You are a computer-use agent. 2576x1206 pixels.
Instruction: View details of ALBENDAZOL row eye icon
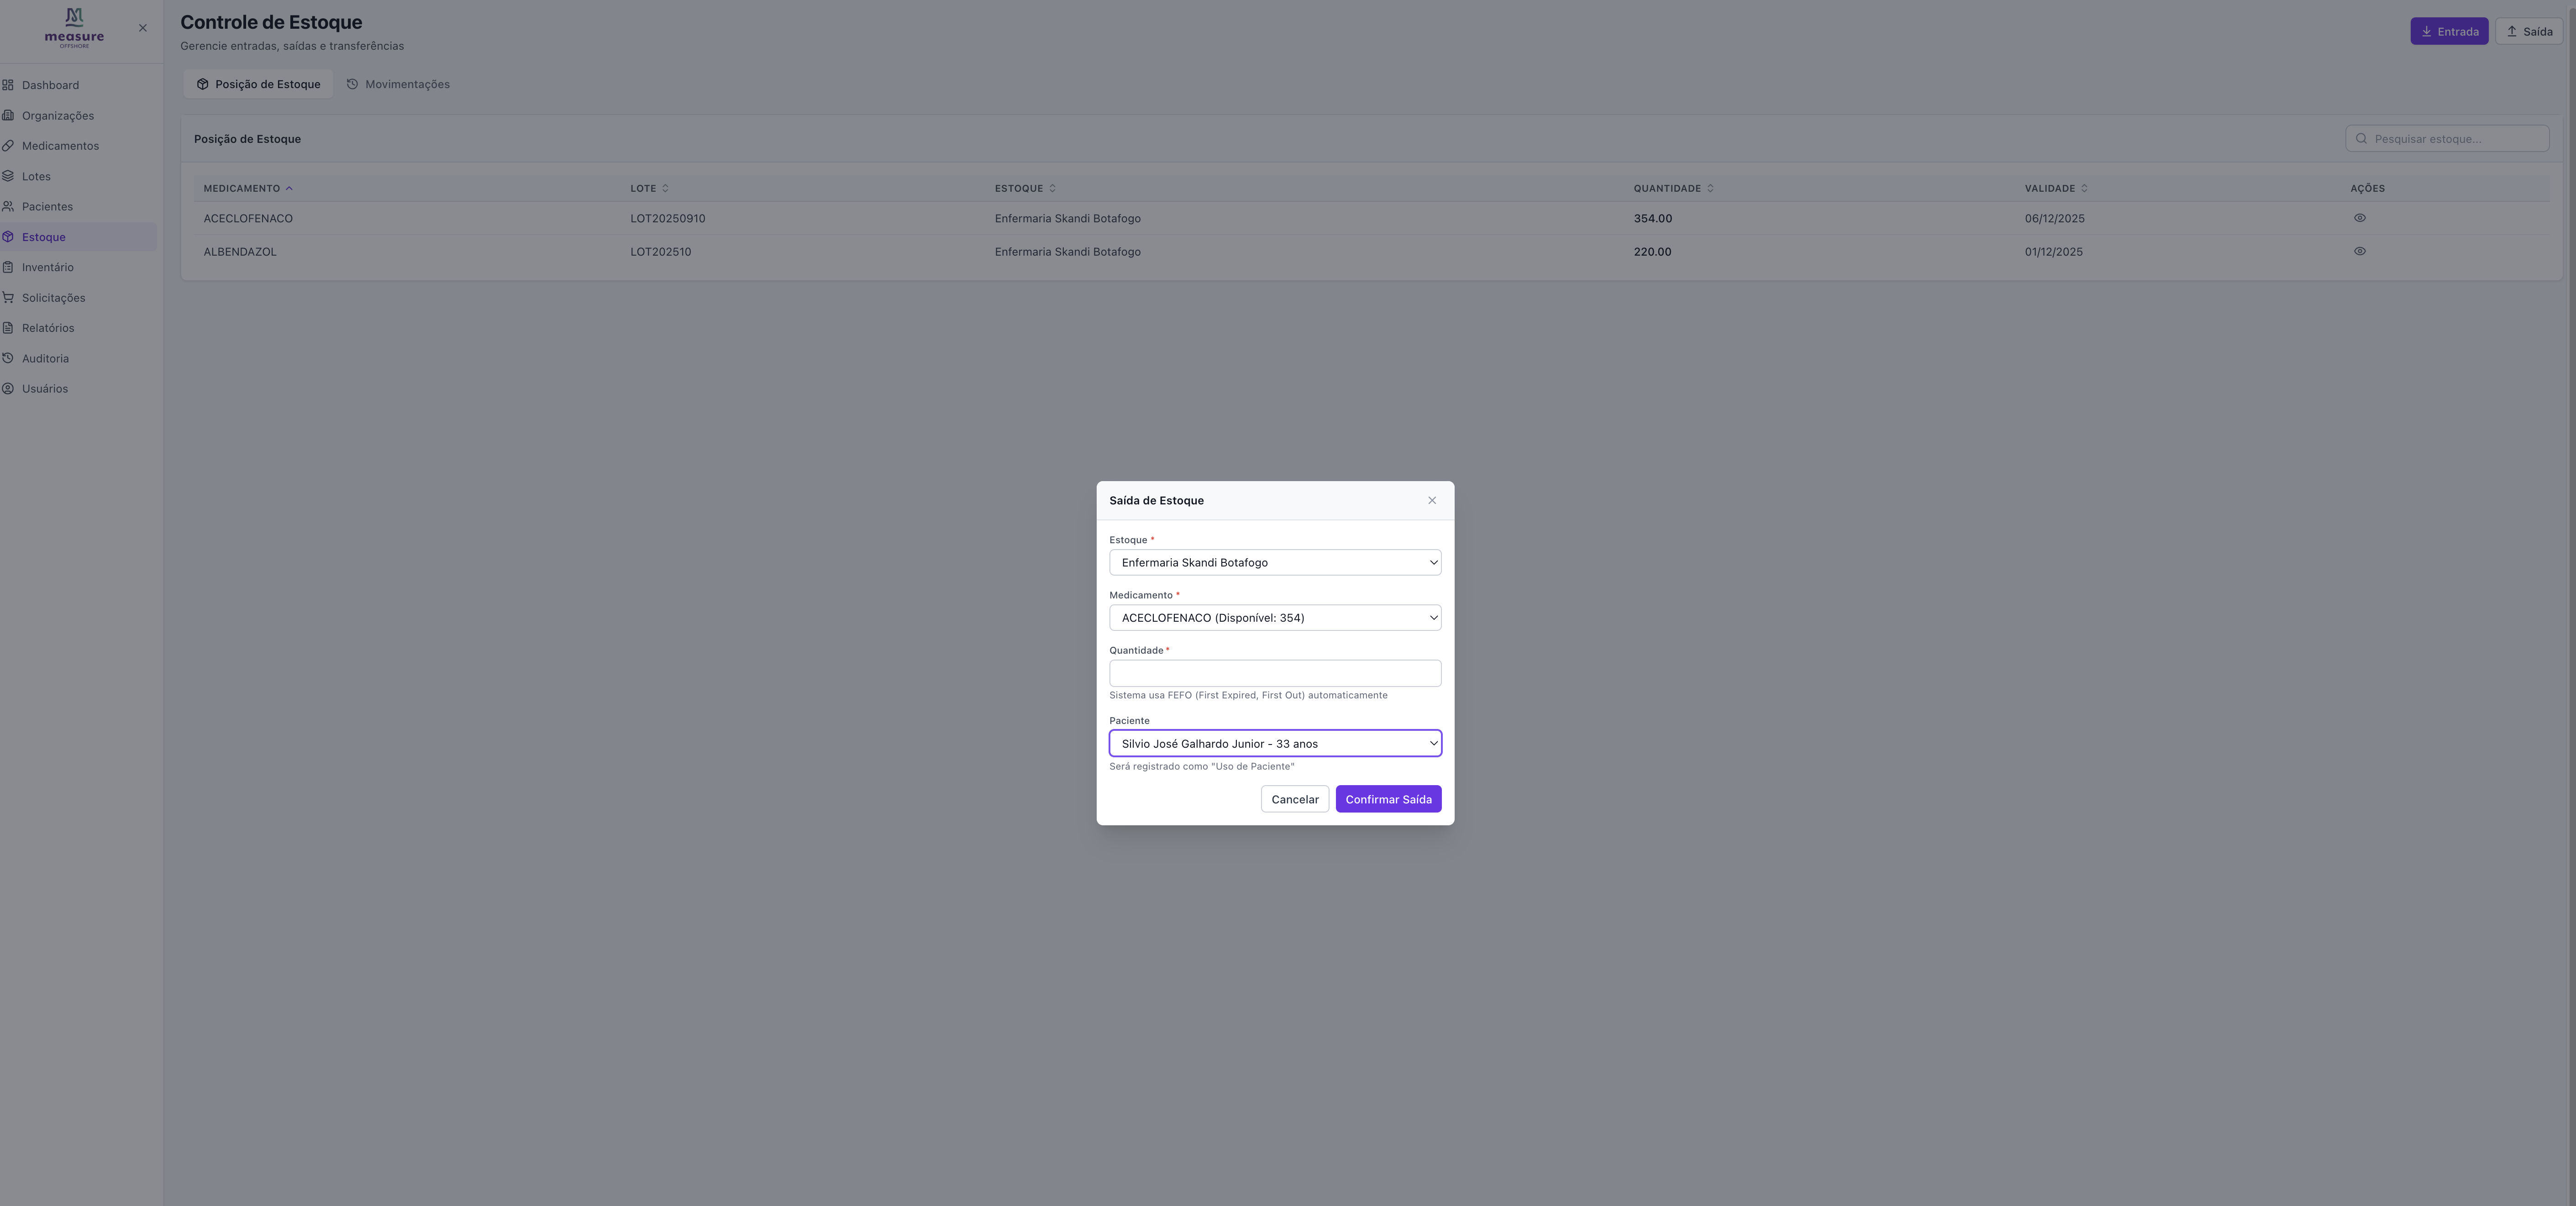tap(2359, 251)
